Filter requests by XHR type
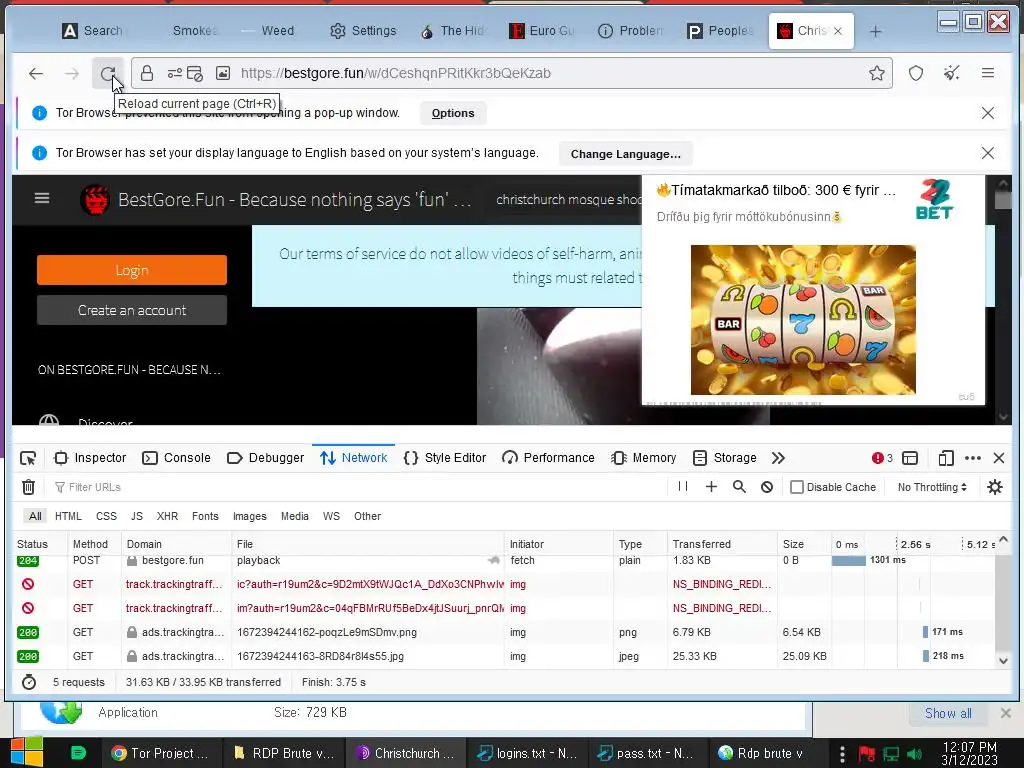Viewport: 1024px width, 768px height. [167, 516]
